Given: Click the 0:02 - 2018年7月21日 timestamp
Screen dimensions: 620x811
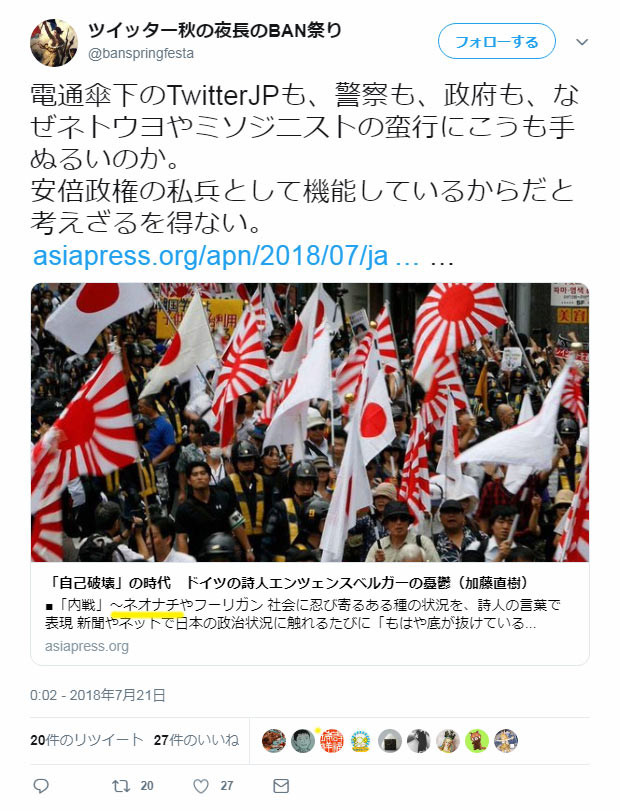Looking at the screenshot, I should pyautogui.click(x=98, y=695).
